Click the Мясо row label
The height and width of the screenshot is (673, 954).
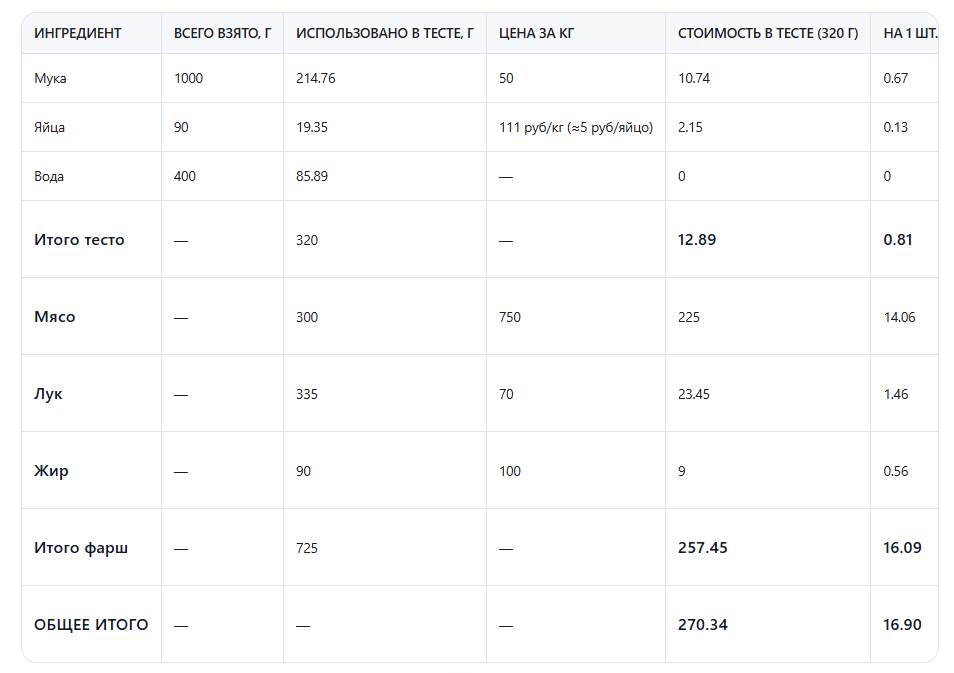click(x=55, y=317)
